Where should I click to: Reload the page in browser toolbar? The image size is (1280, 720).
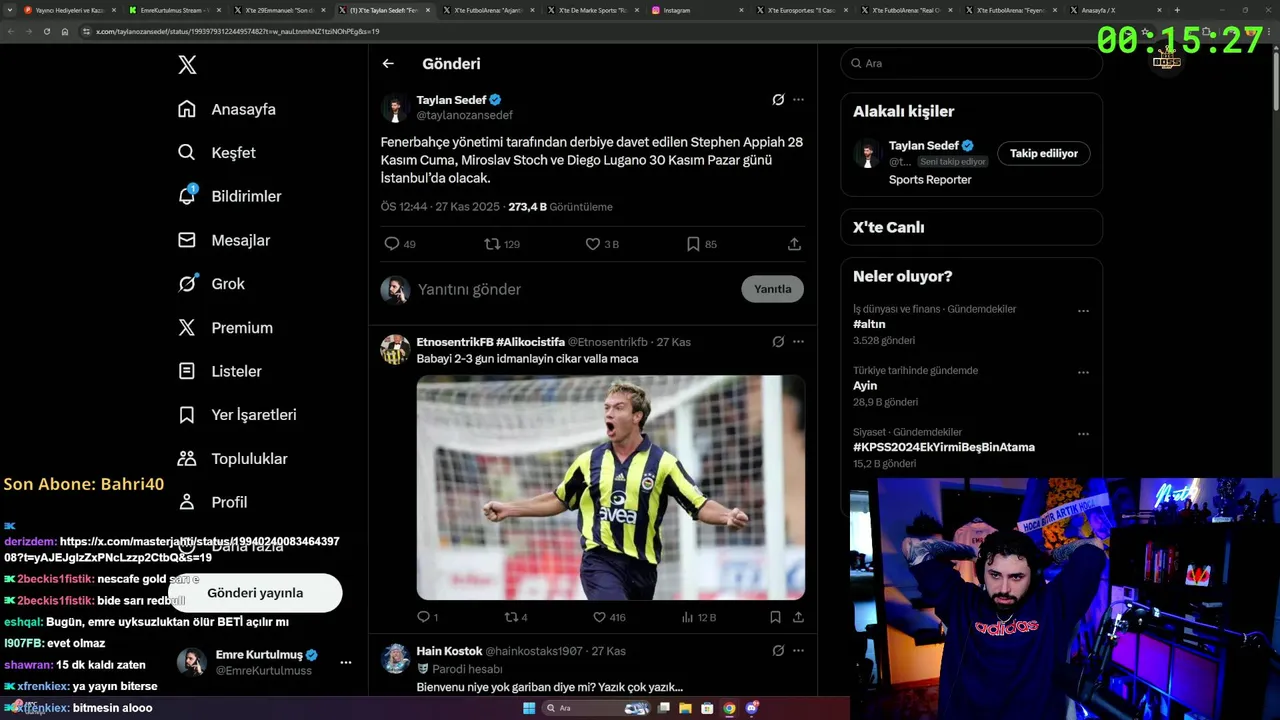46,32
